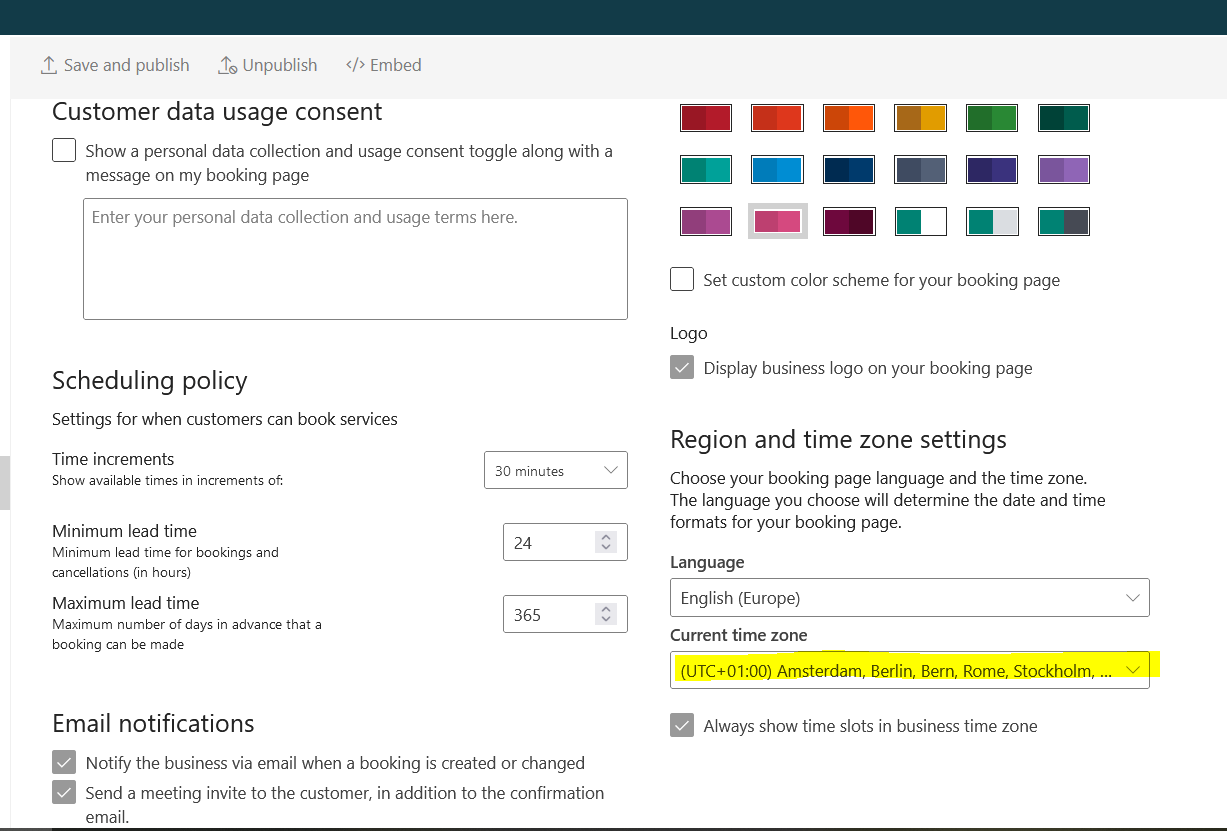Uncheck Display business logo checkbox

(x=682, y=368)
